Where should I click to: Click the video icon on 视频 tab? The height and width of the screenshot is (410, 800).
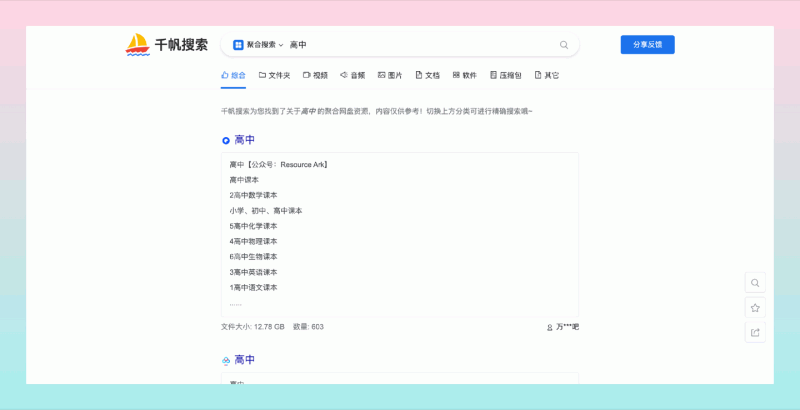click(307, 75)
